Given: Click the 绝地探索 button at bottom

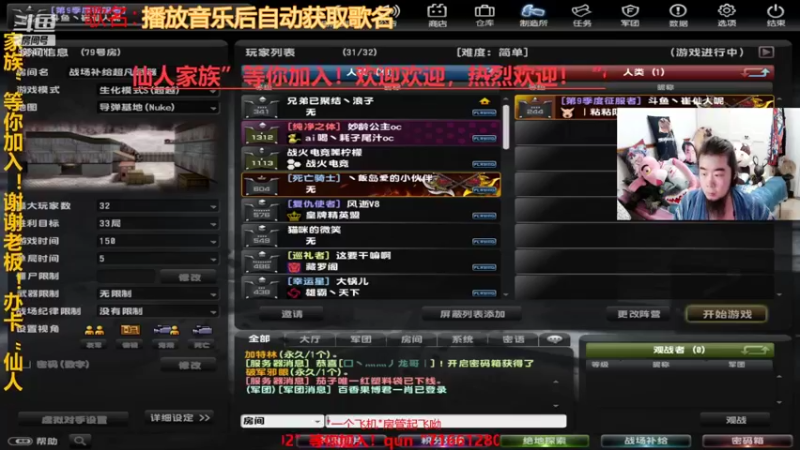Looking at the screenshot, I should click(544, 440).
